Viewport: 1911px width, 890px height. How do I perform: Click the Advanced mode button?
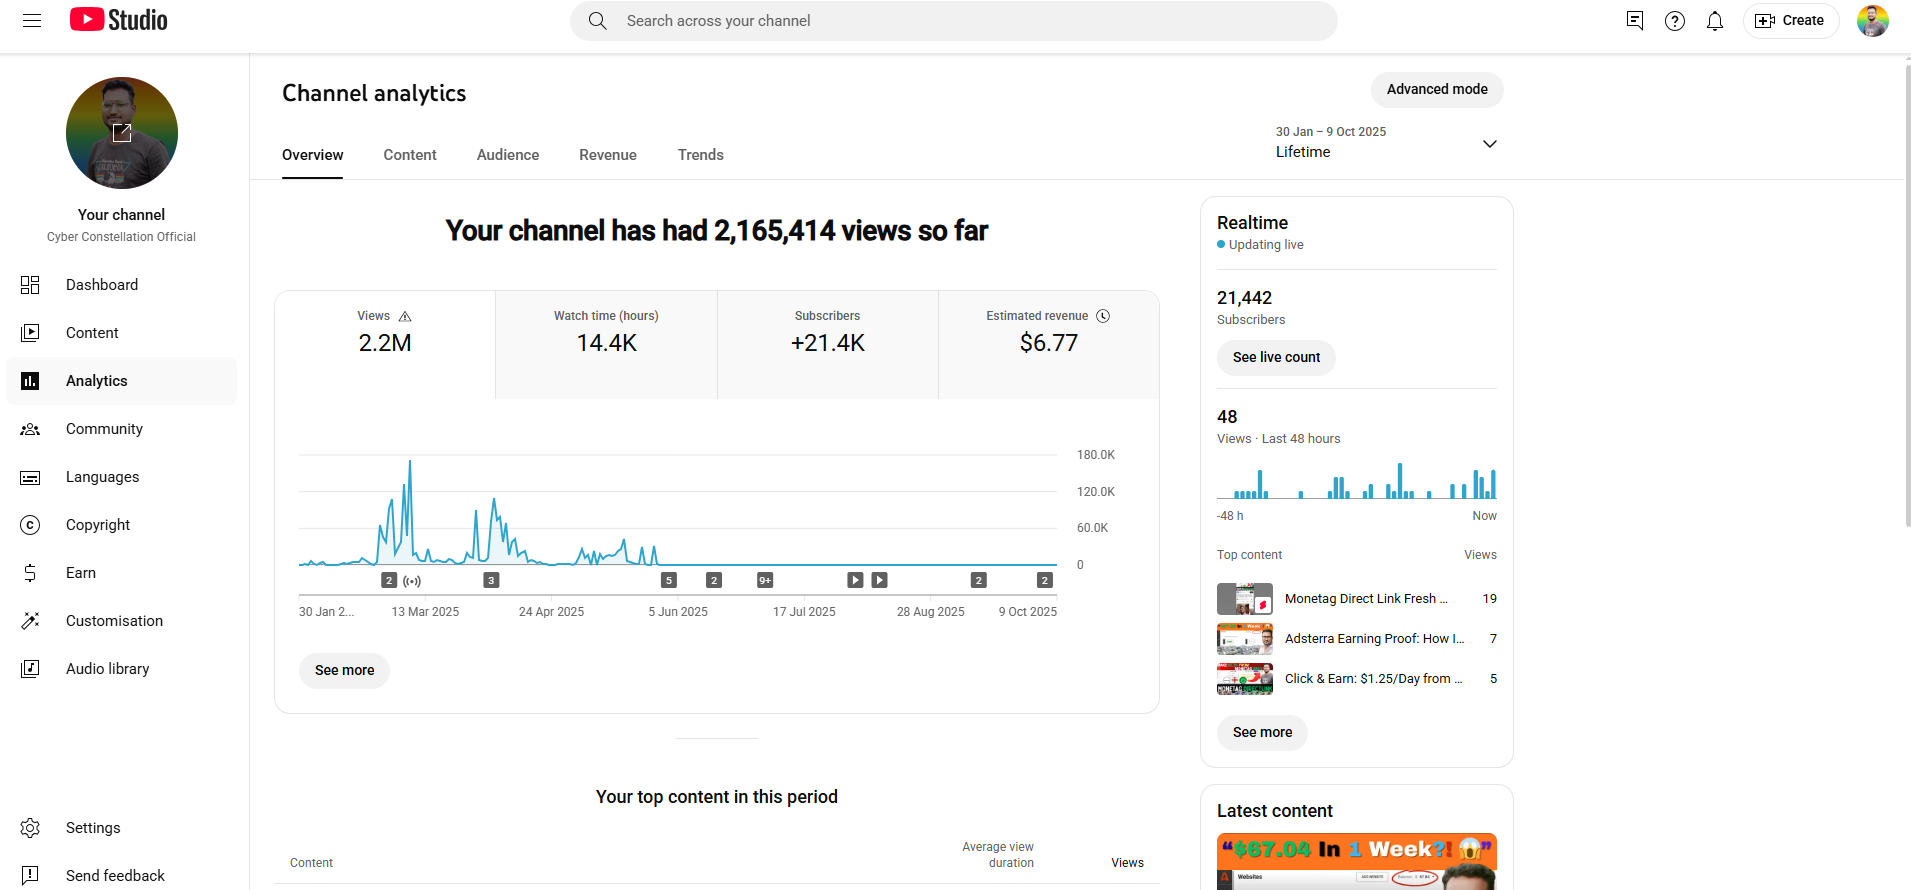coord(1436,89)
